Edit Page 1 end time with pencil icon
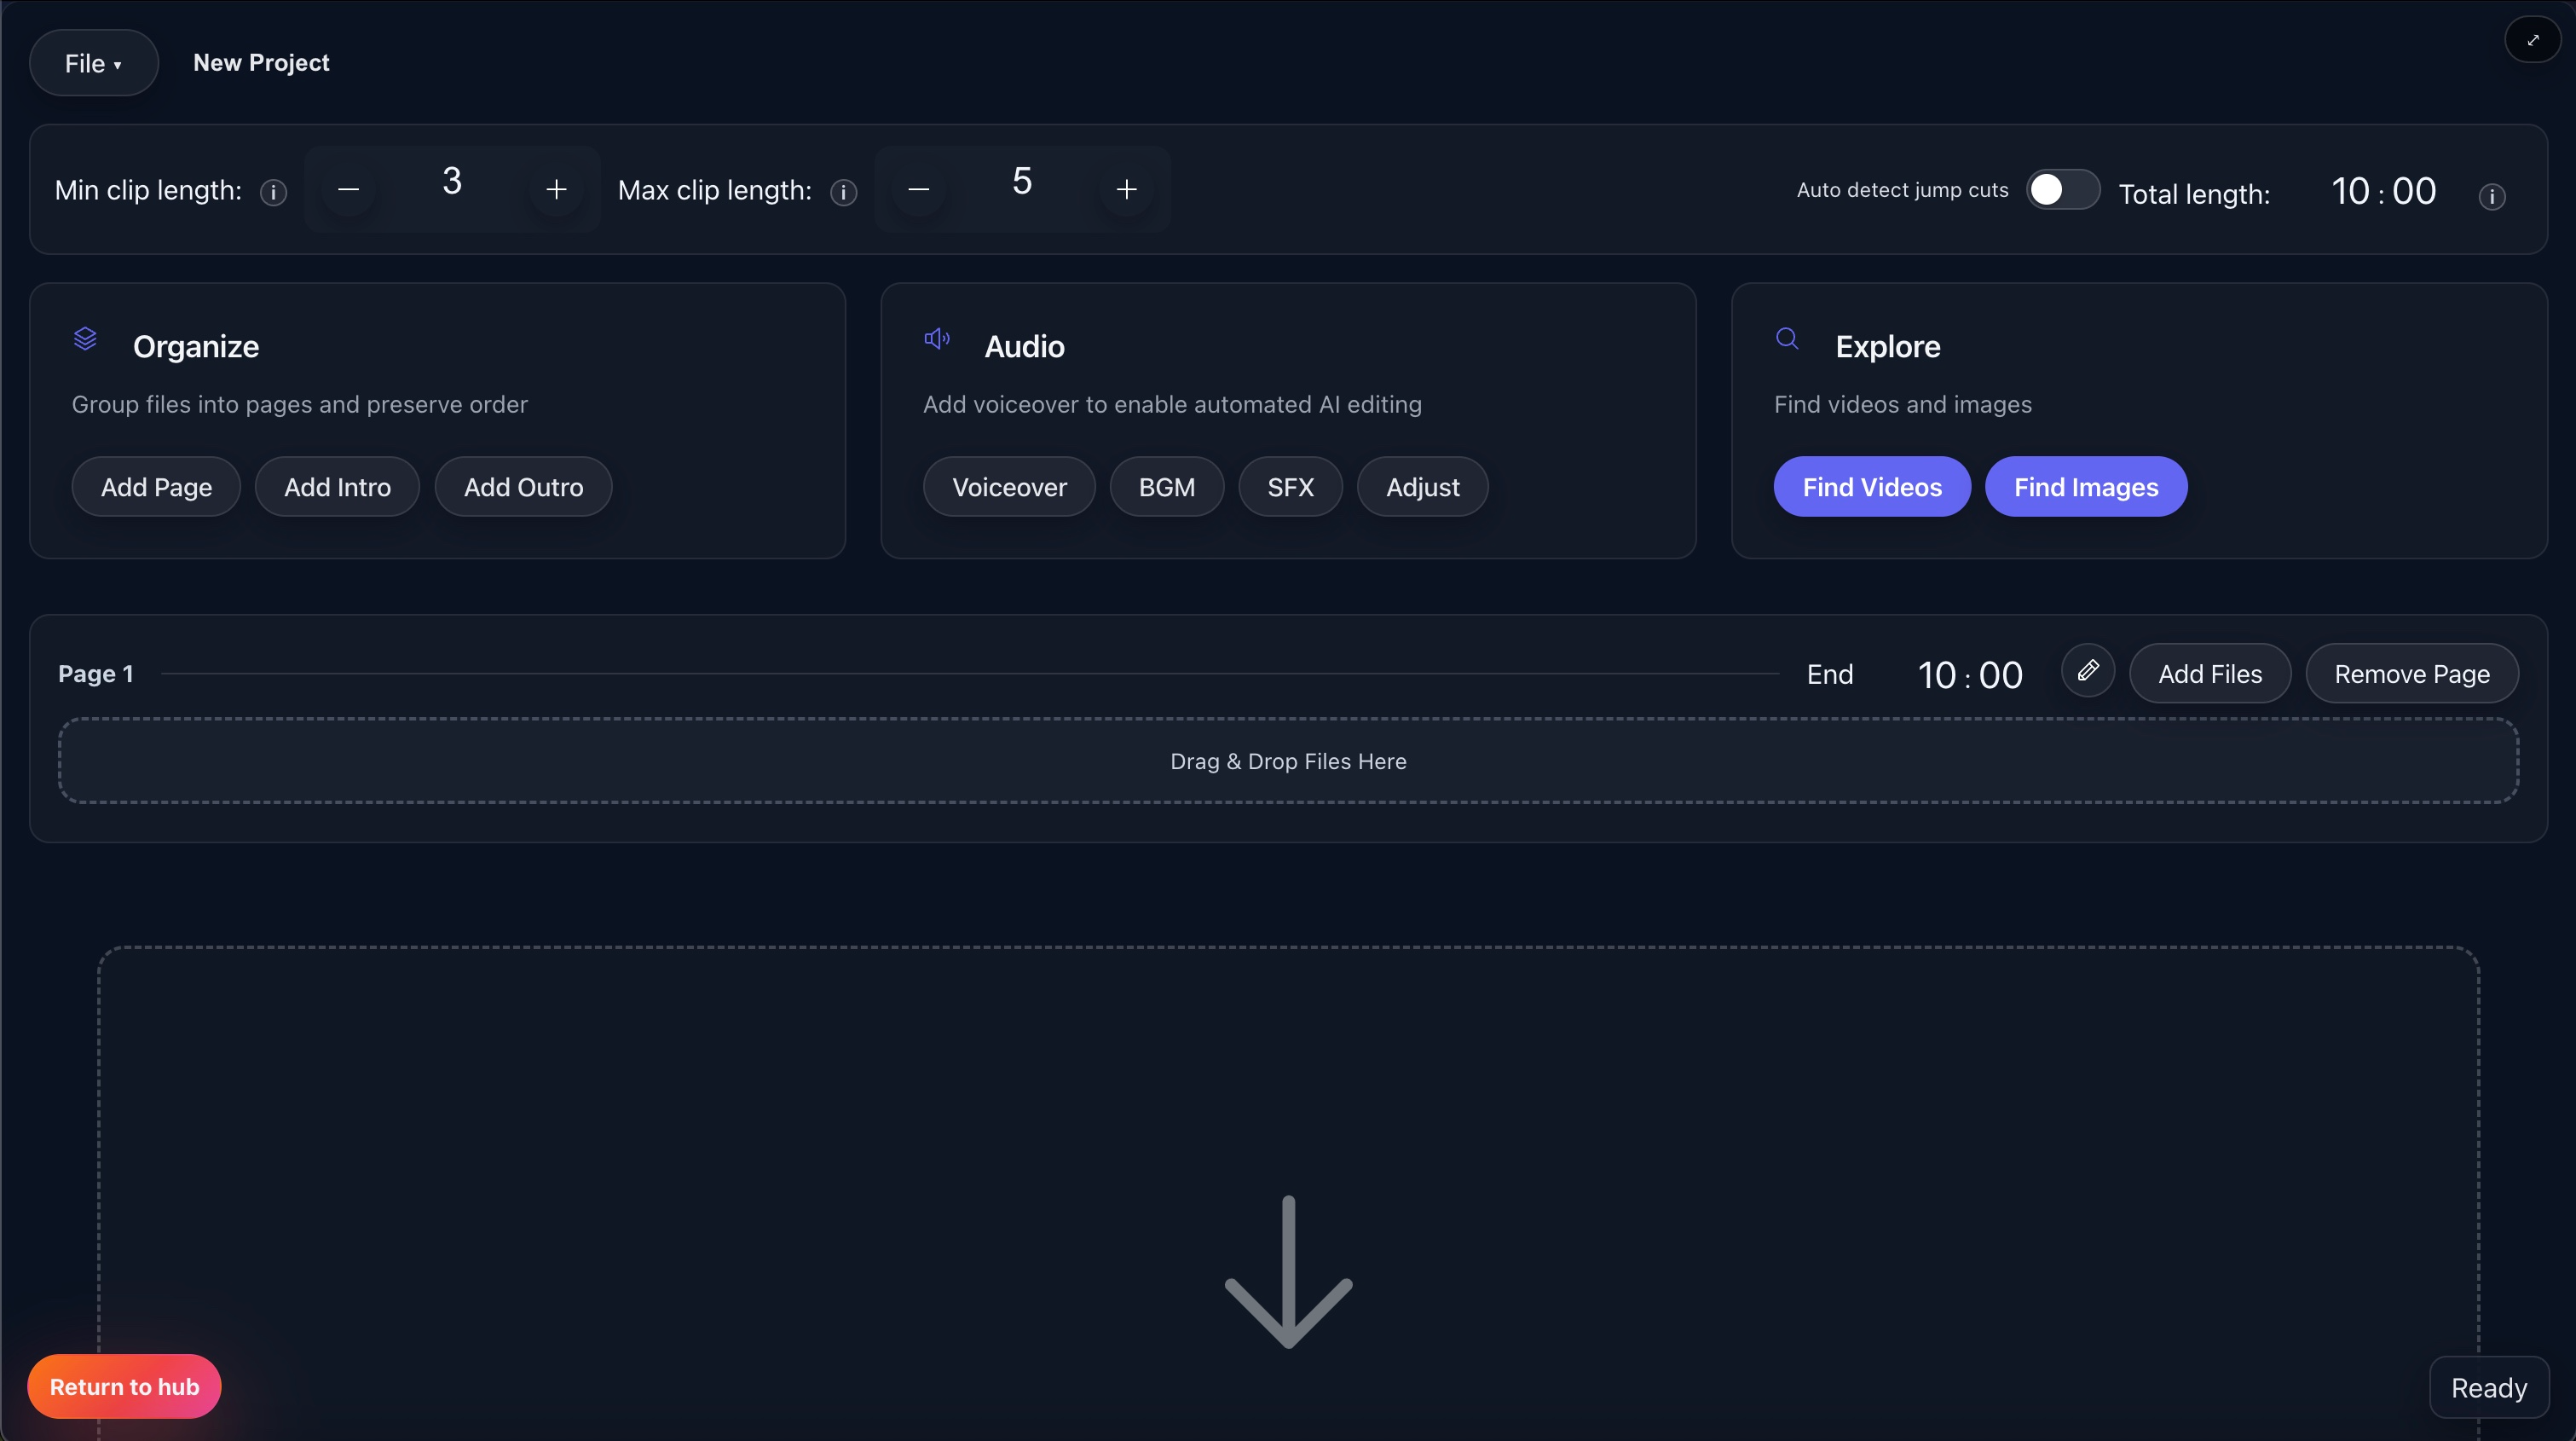The height and width of the screenshot is (1441, 2576). click(2089, 671)
